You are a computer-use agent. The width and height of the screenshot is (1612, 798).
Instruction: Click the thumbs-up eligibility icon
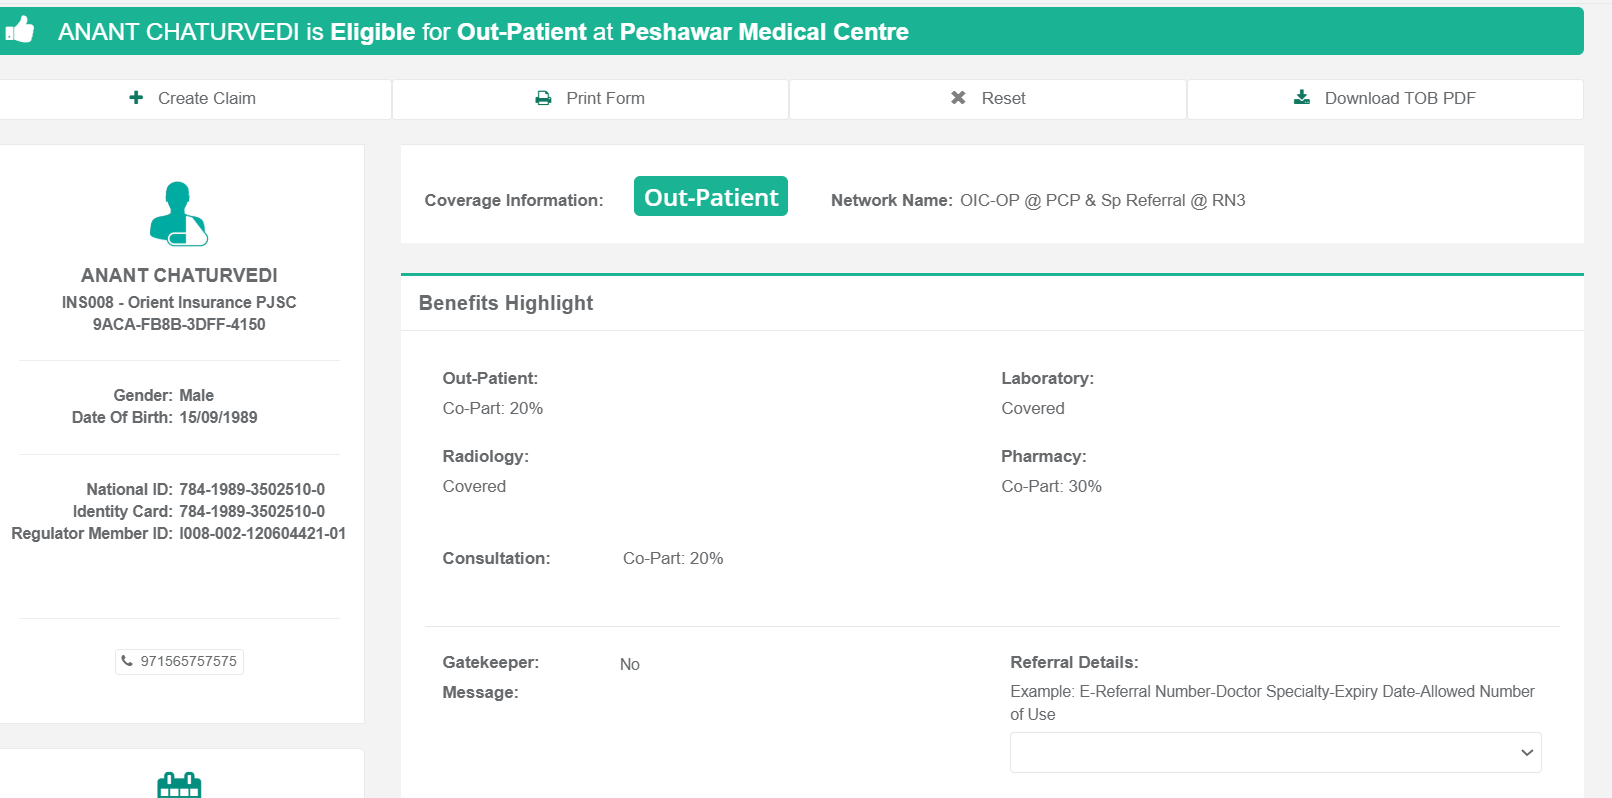pyautogui.click(x=20, y=30)
